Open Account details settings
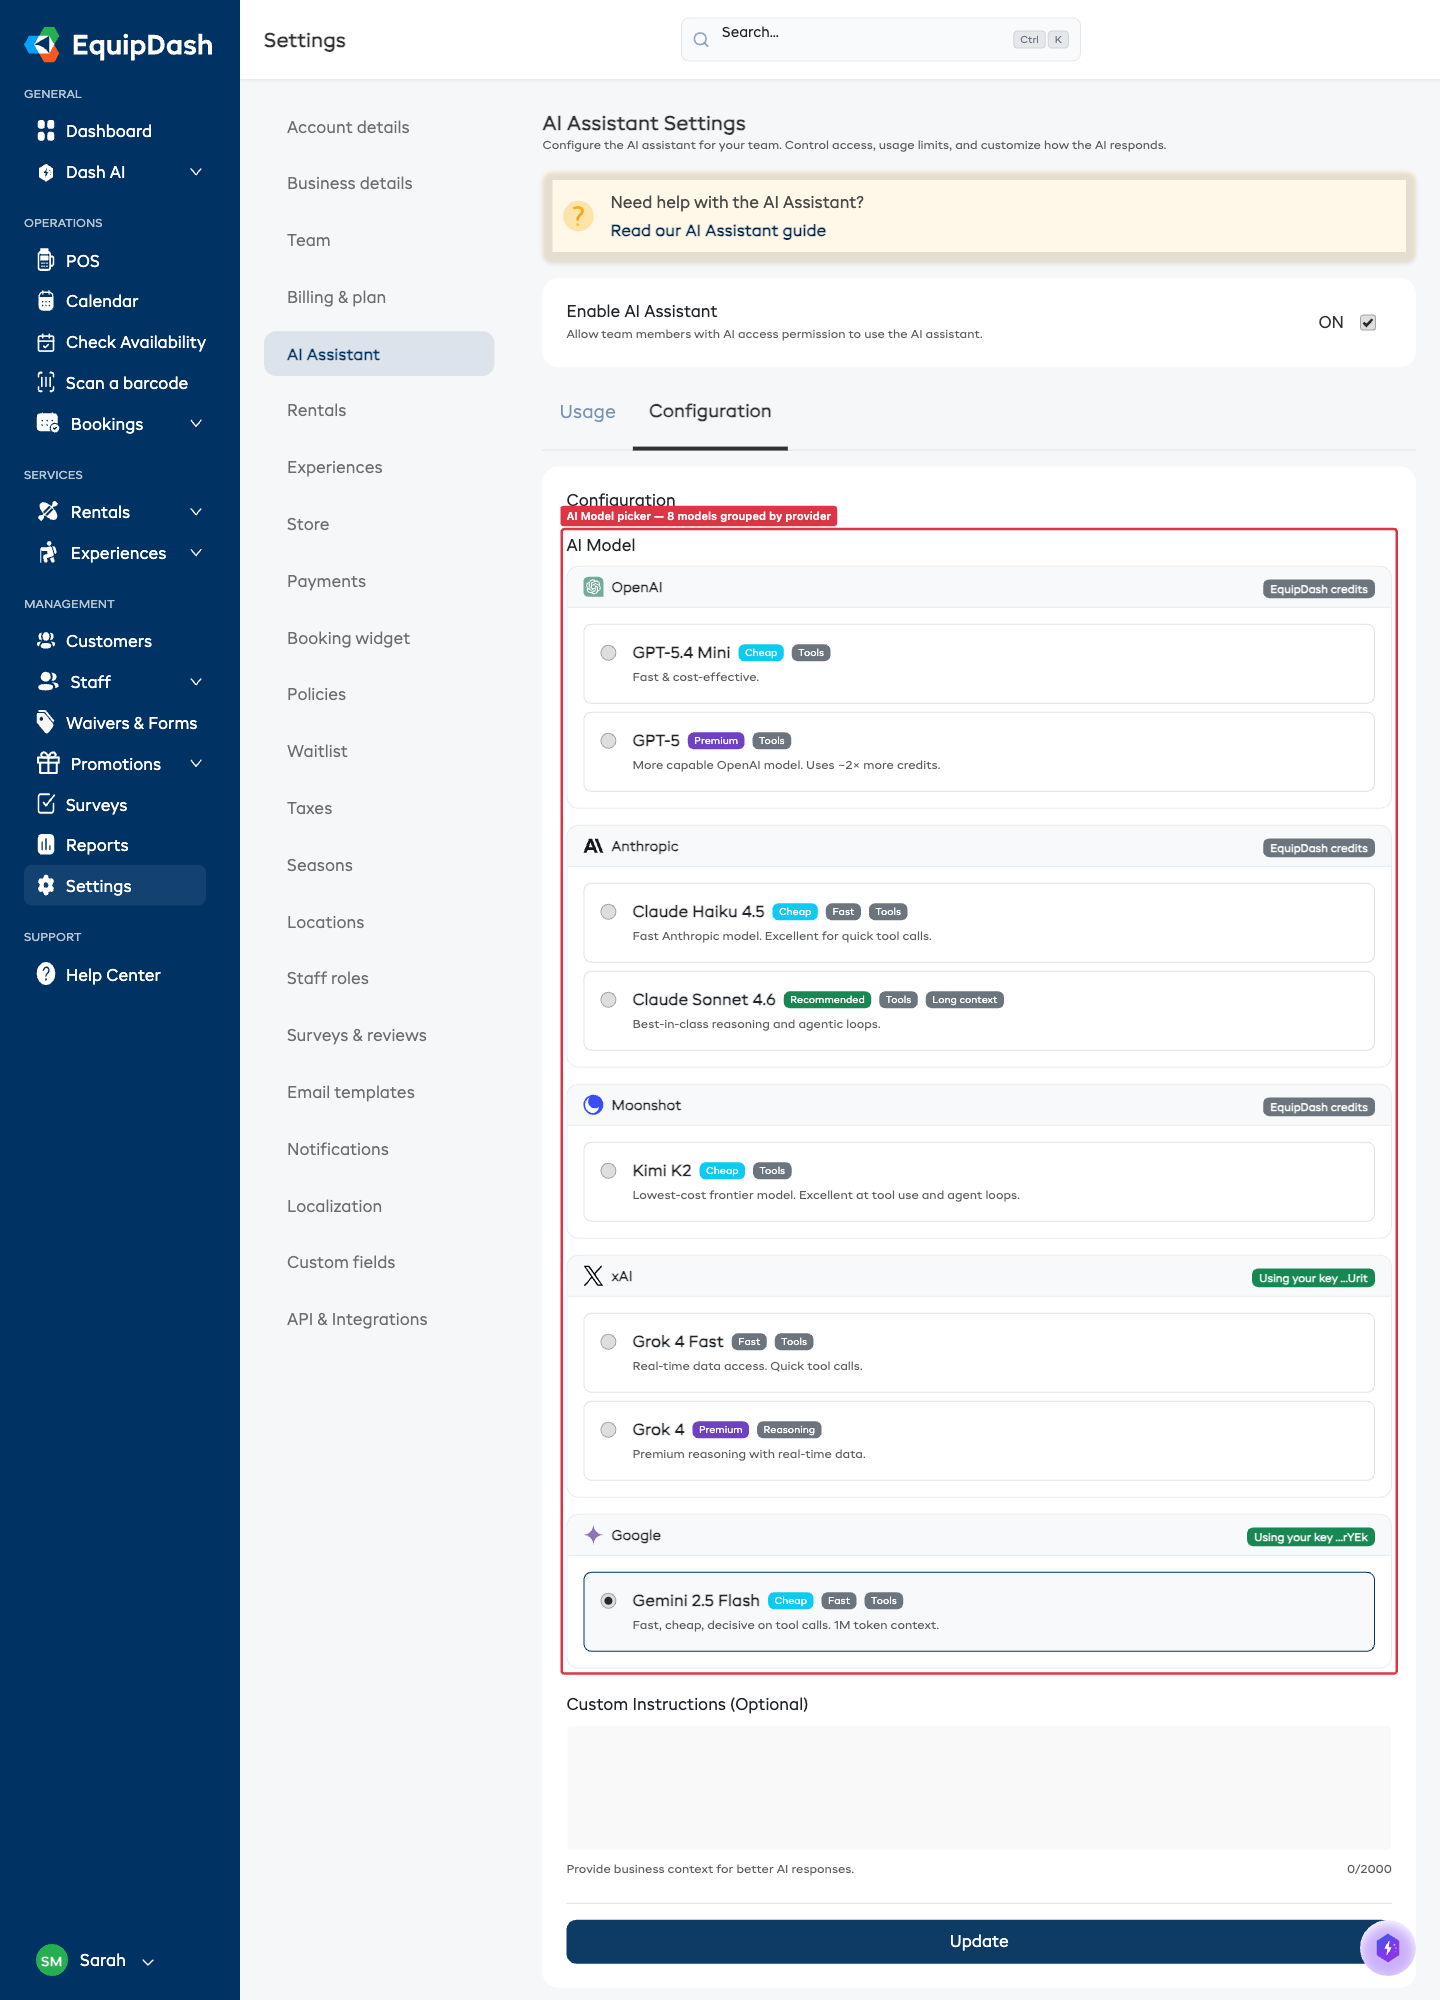Image resolution: width=1440 pixels, height=2000 pixels. coord(348,127)
